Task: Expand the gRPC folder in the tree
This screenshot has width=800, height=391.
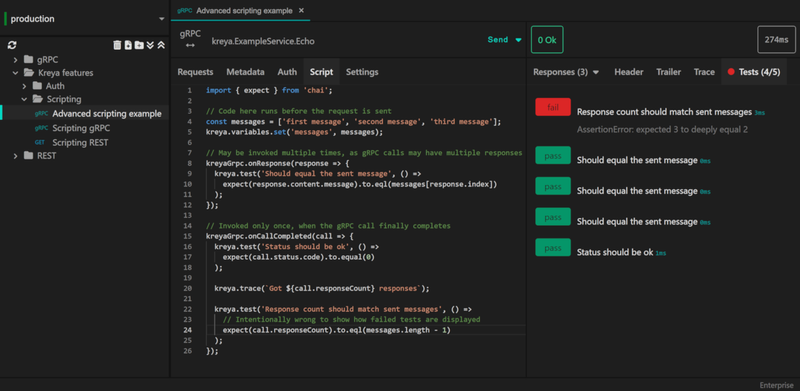Action: (x=15, y=59)
